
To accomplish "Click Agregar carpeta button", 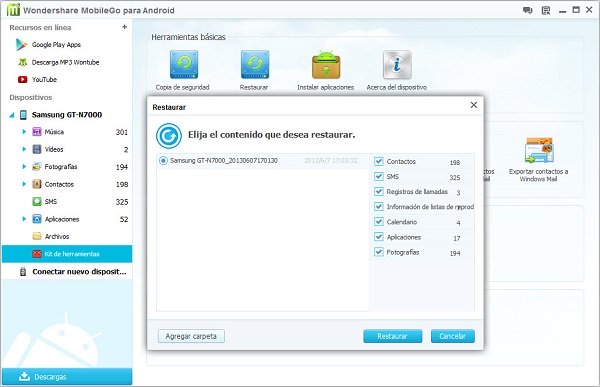I will pos(191,336).
